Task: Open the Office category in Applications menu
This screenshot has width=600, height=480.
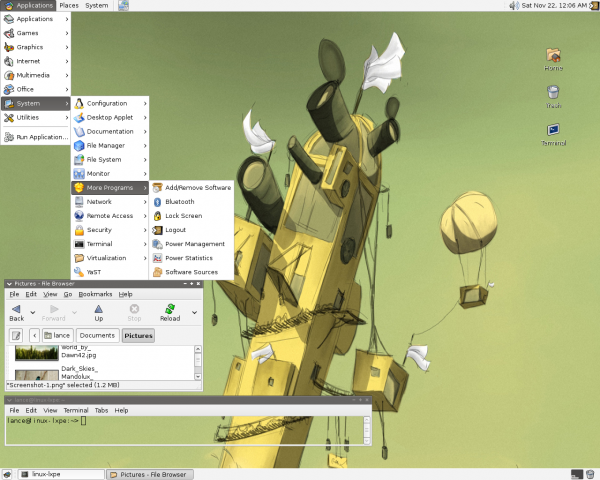Action: [36, 89]
